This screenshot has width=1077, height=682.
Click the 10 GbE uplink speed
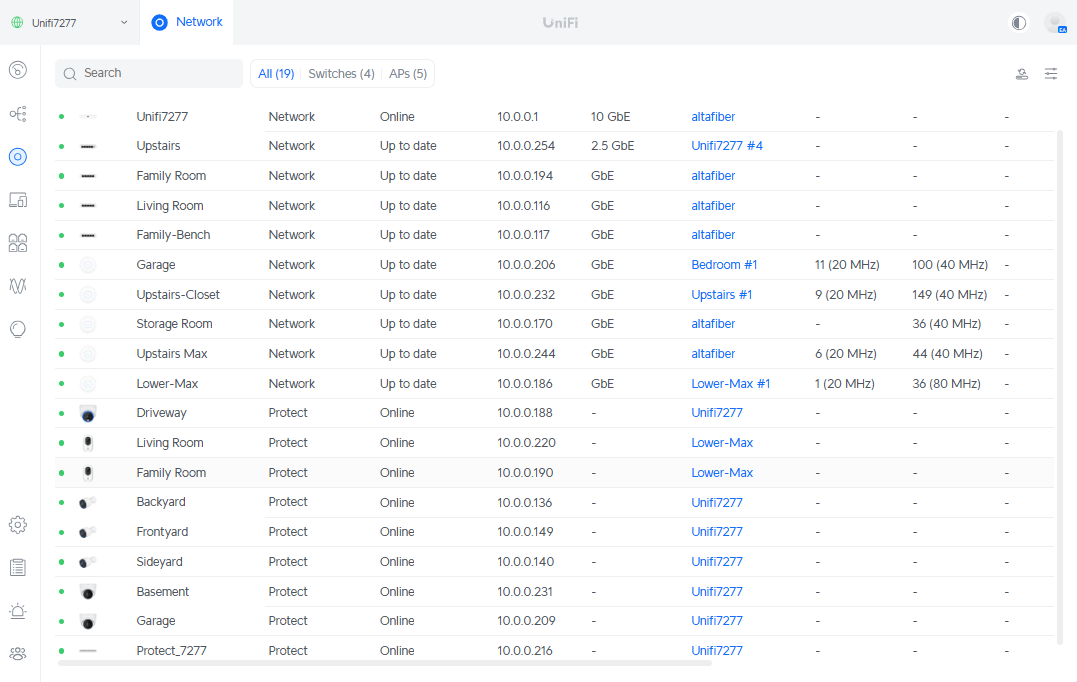(x=611, y=117)
